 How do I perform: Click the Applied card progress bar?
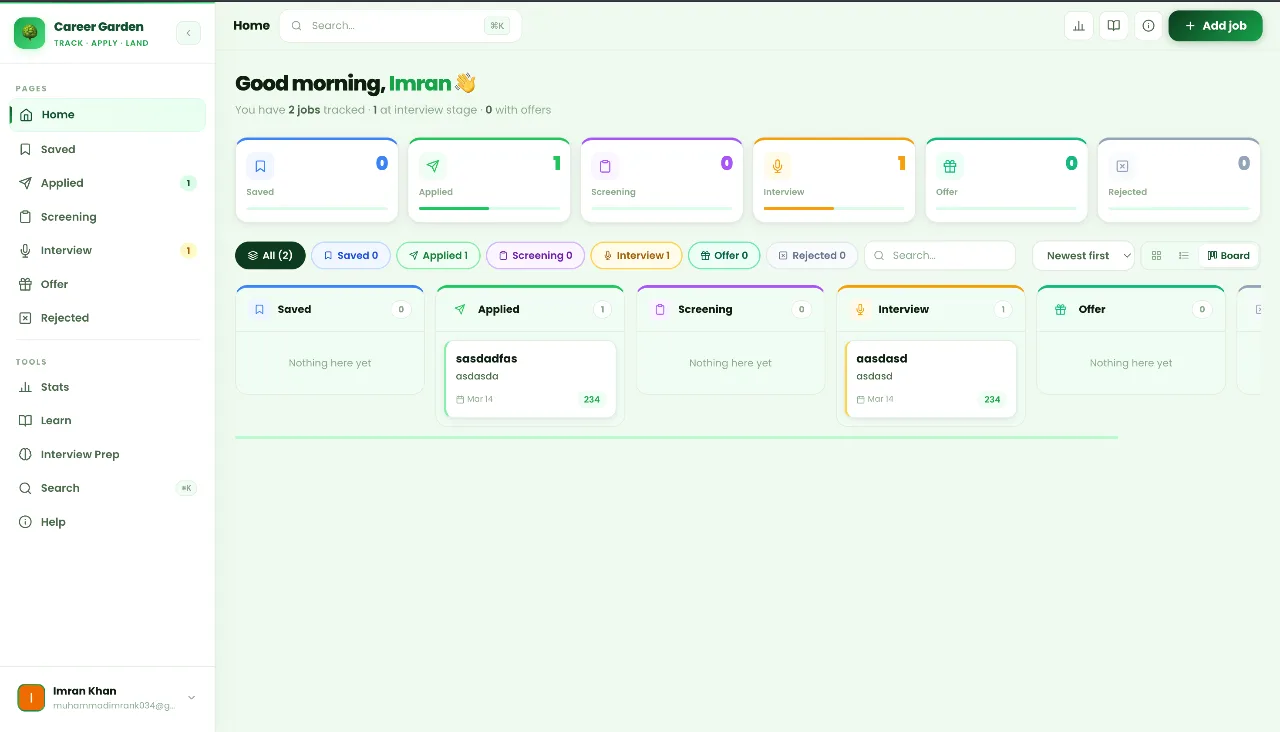click(489, 208)
